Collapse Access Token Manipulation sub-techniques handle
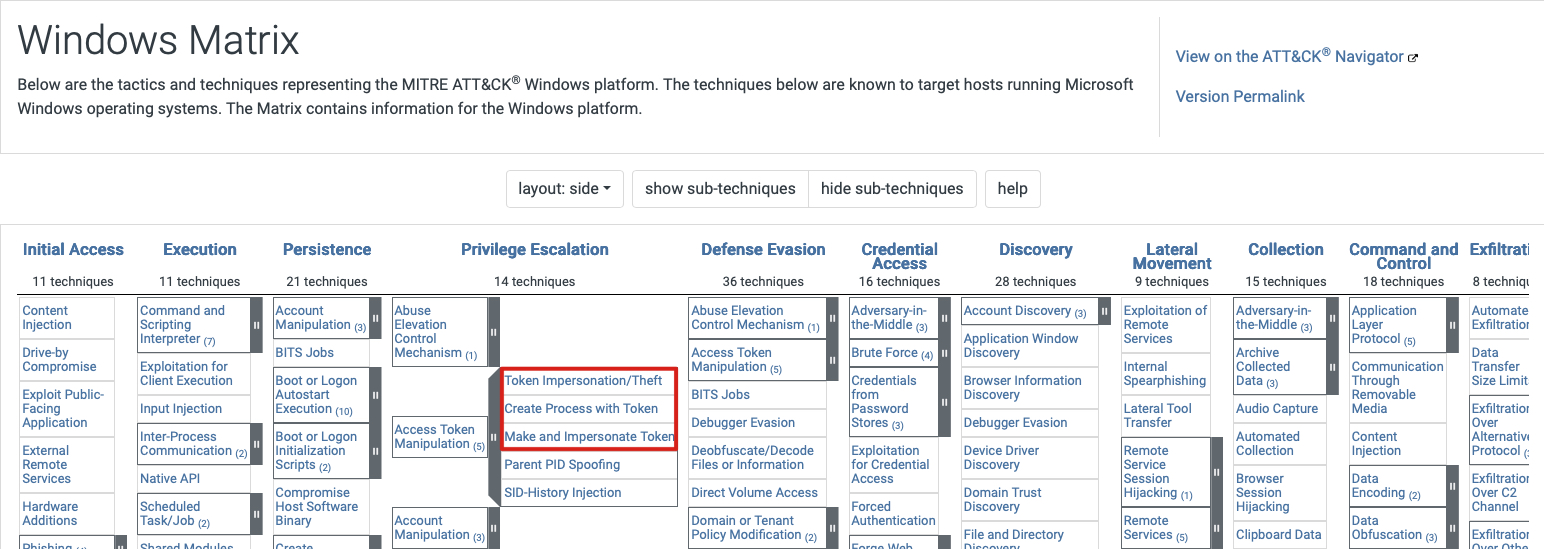Image resolution: width=1544 pixels, height=549 pixels. click(x=493, y=436)
